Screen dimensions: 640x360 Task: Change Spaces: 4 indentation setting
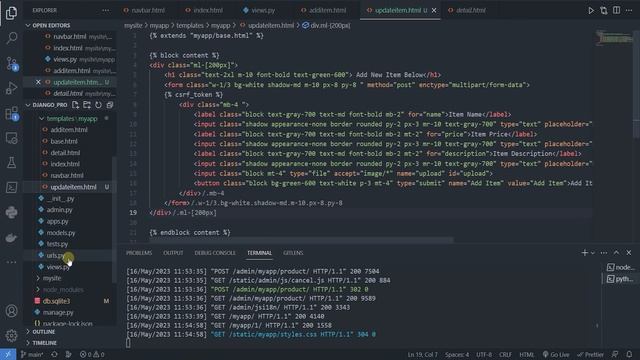[457, 354]
